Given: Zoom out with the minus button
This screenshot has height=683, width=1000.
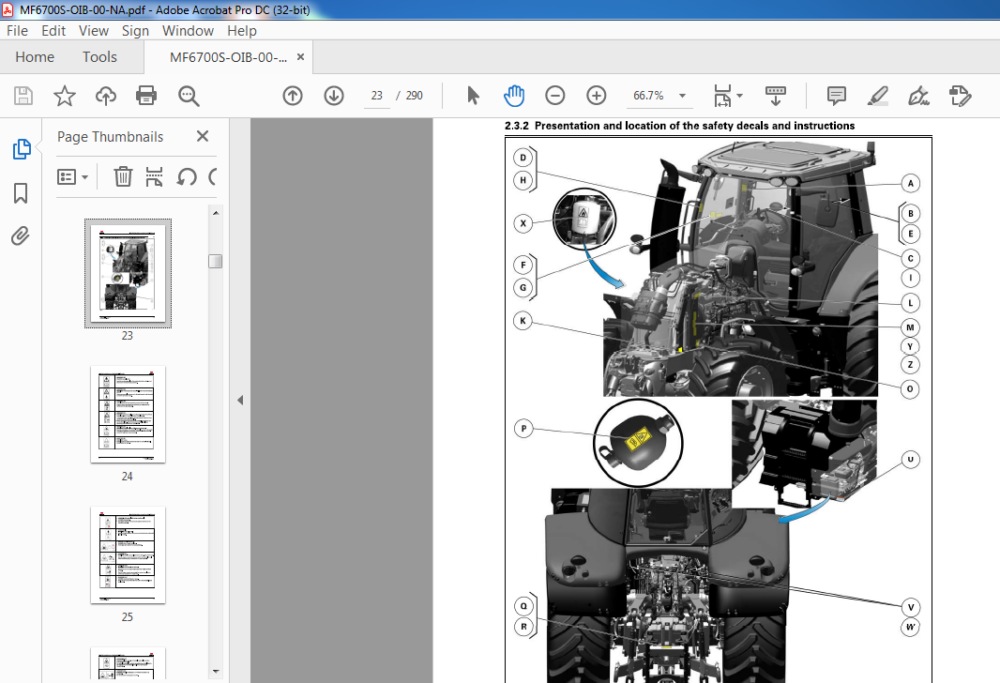Looking at the screenshot, I should point(555,96).
